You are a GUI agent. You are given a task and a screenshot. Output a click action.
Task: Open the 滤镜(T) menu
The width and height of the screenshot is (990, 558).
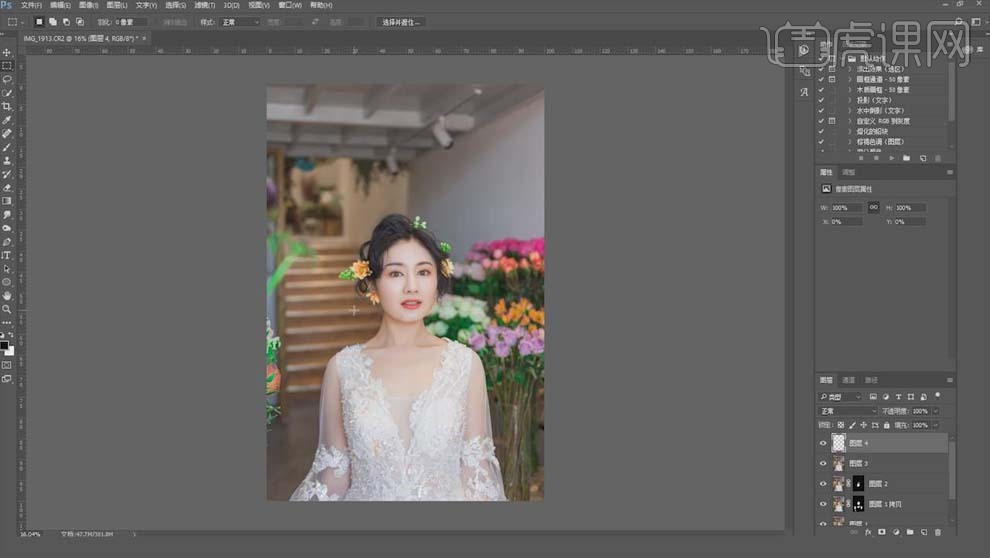click(203, 5)
